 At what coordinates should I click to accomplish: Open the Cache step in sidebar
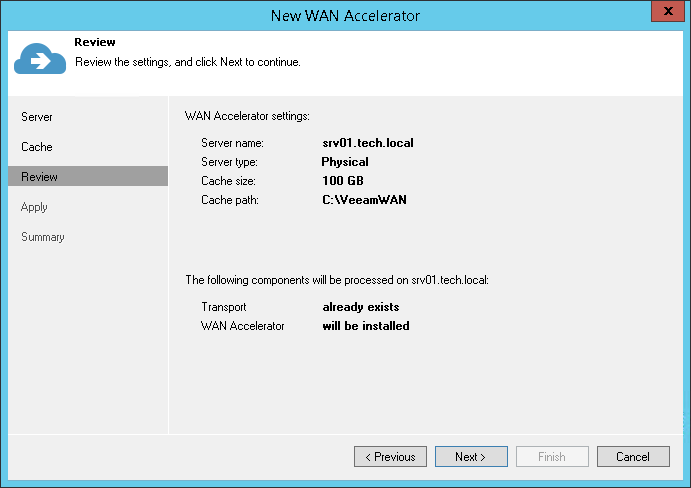coord(37,147)
